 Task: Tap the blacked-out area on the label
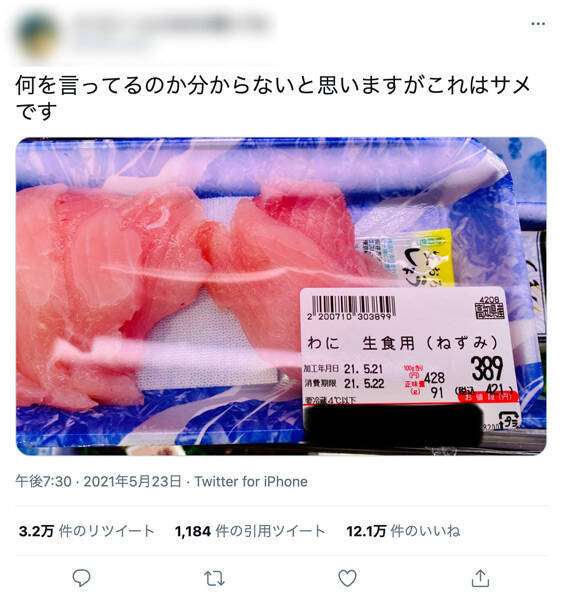click(x=394, y=426)
